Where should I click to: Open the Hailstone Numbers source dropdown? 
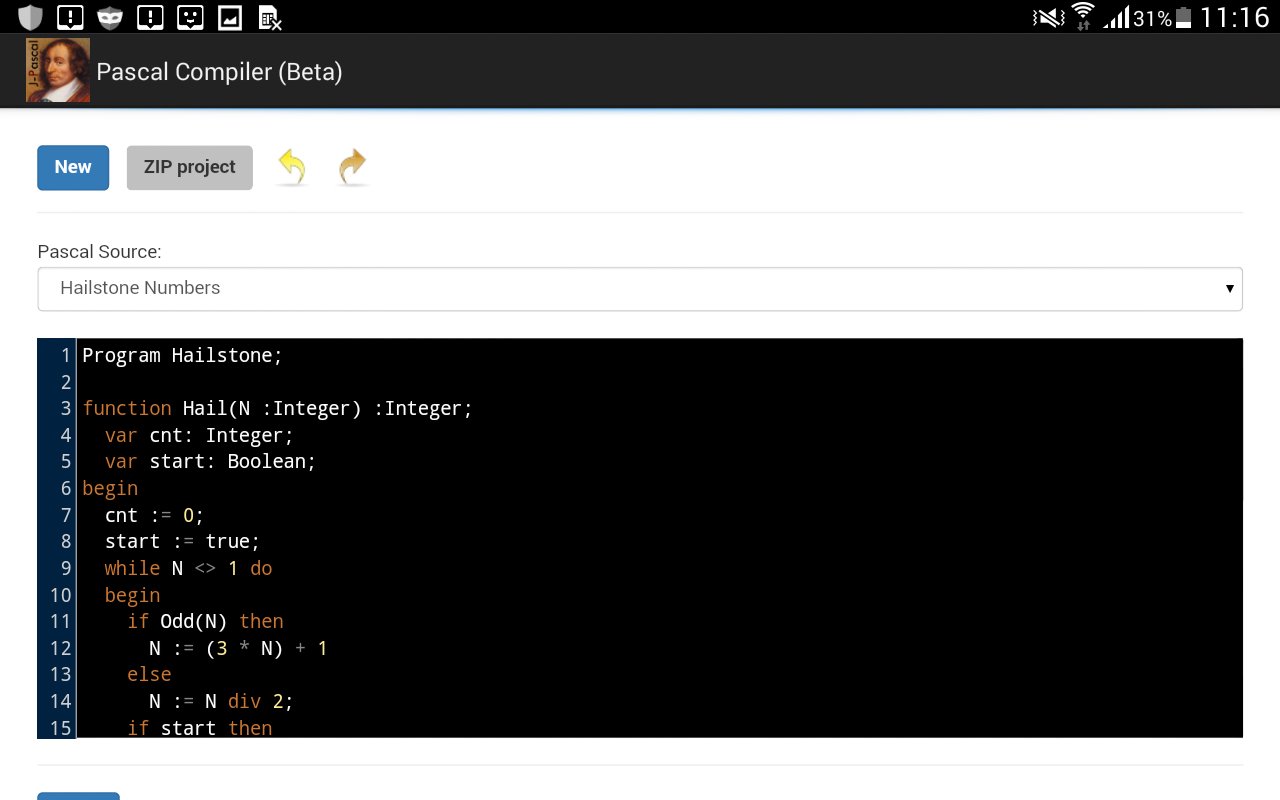pyautogui.click(x=640, y=288)
